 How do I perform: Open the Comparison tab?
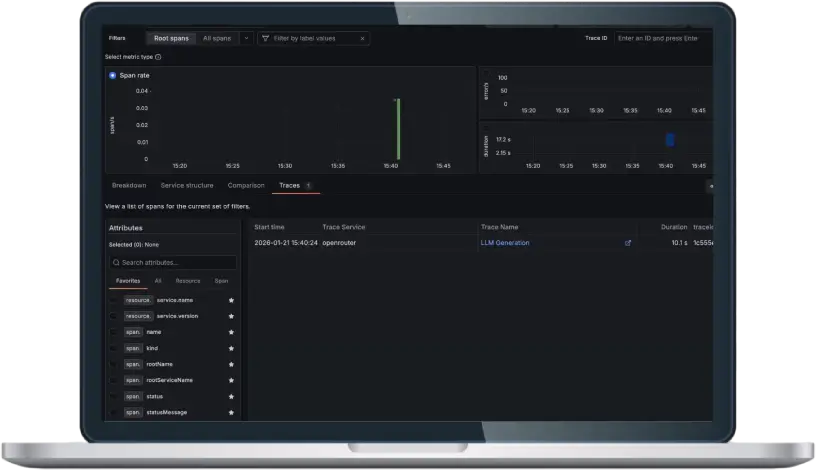(x=246, y=186)
